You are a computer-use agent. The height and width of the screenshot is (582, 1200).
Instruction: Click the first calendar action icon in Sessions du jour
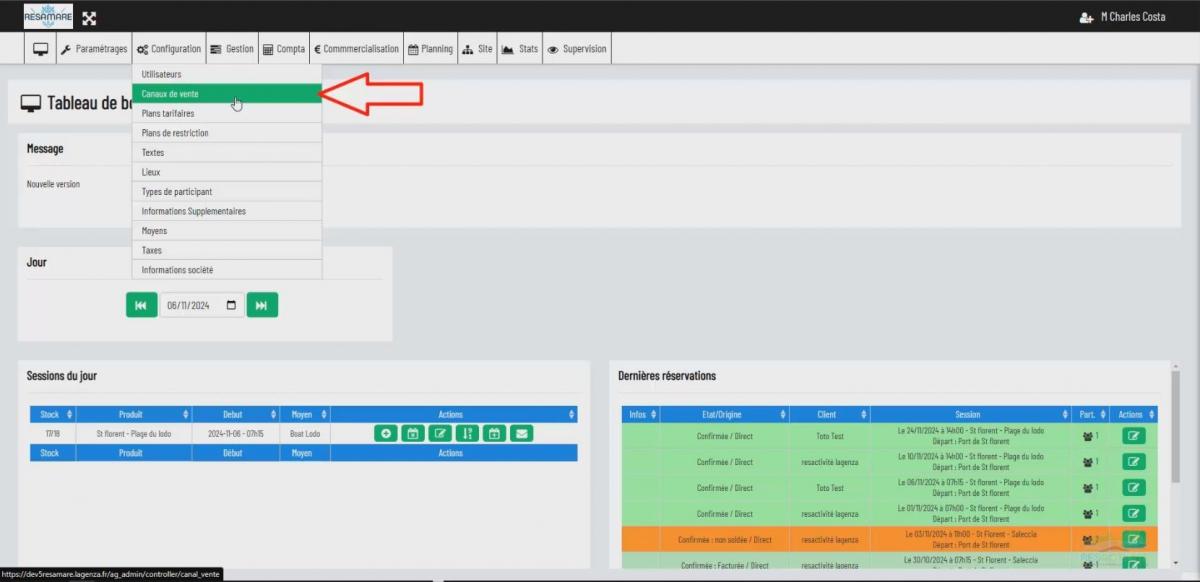tap(413, 433)
